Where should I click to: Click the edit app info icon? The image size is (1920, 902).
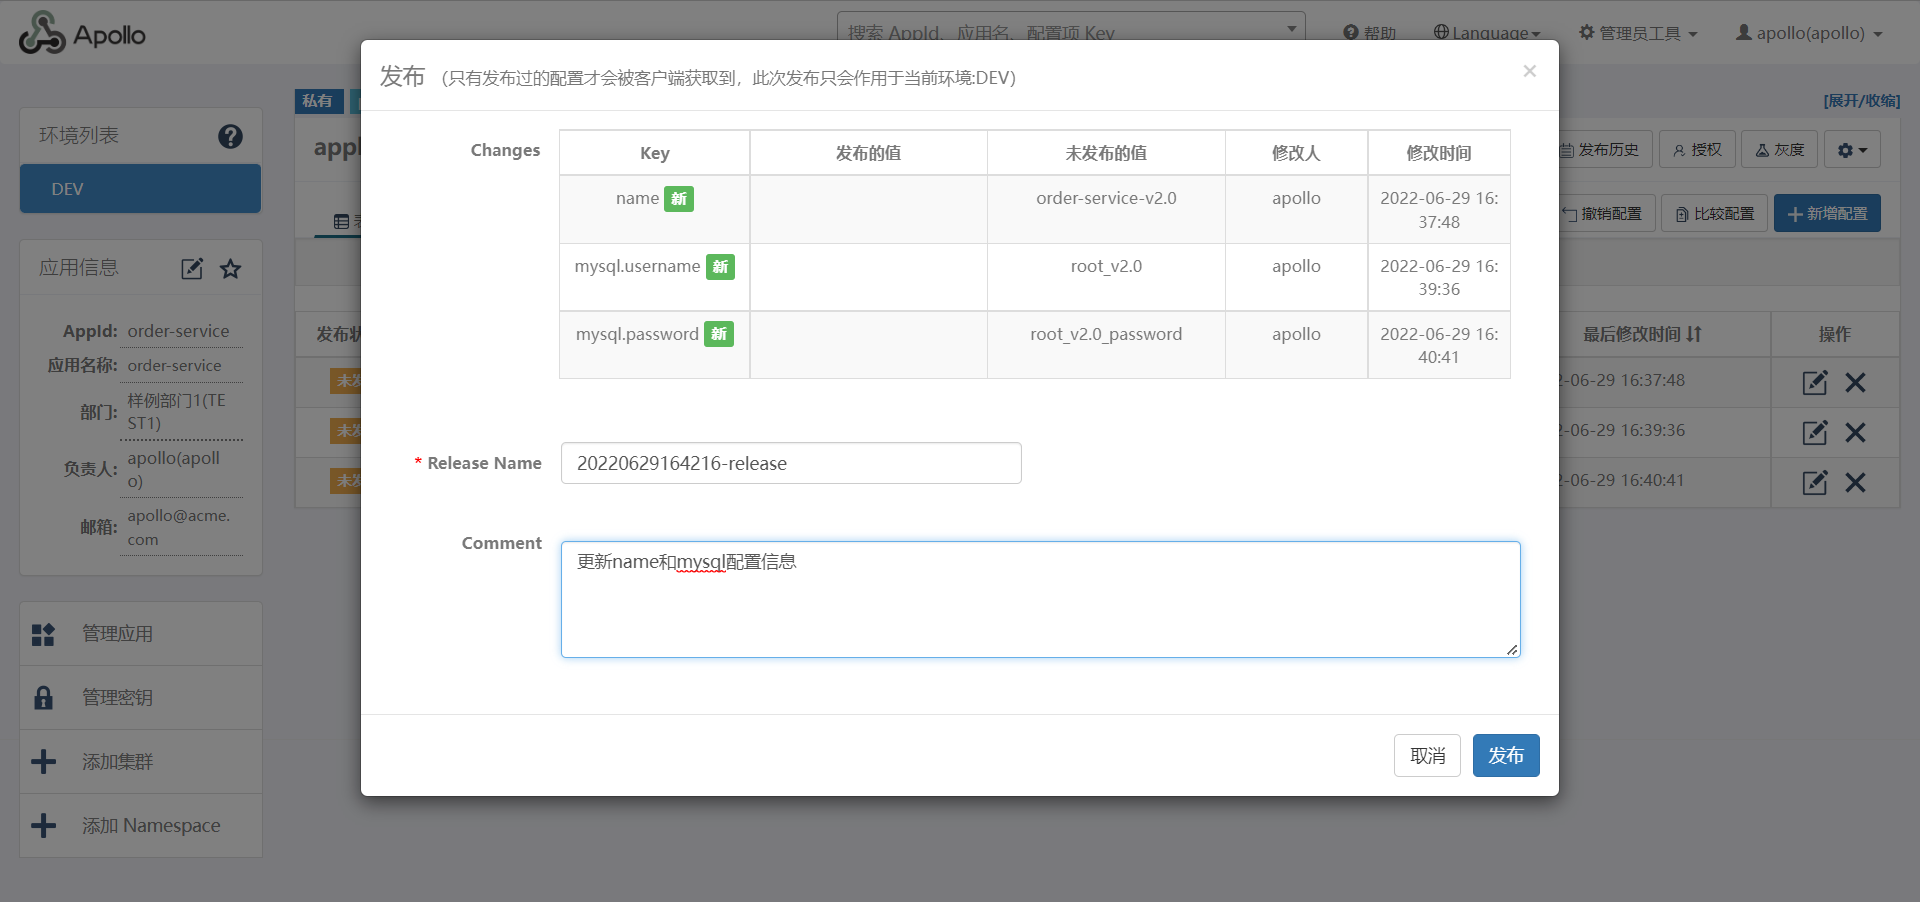tap(192, 268)
